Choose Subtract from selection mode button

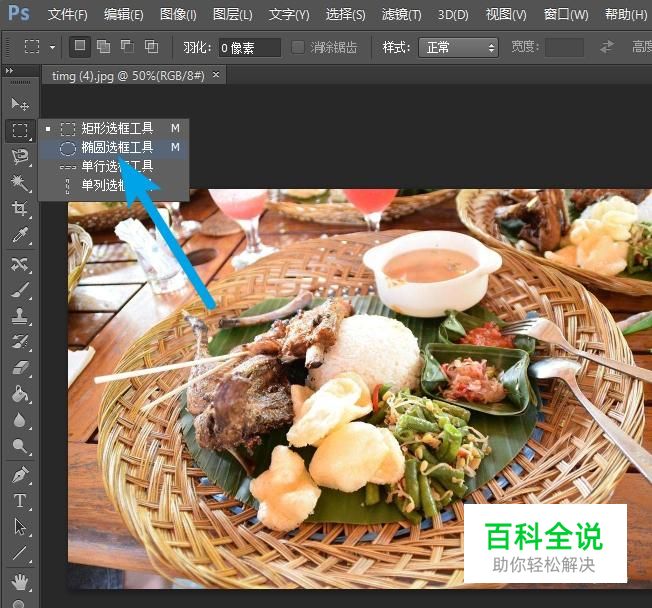[127, 46]
